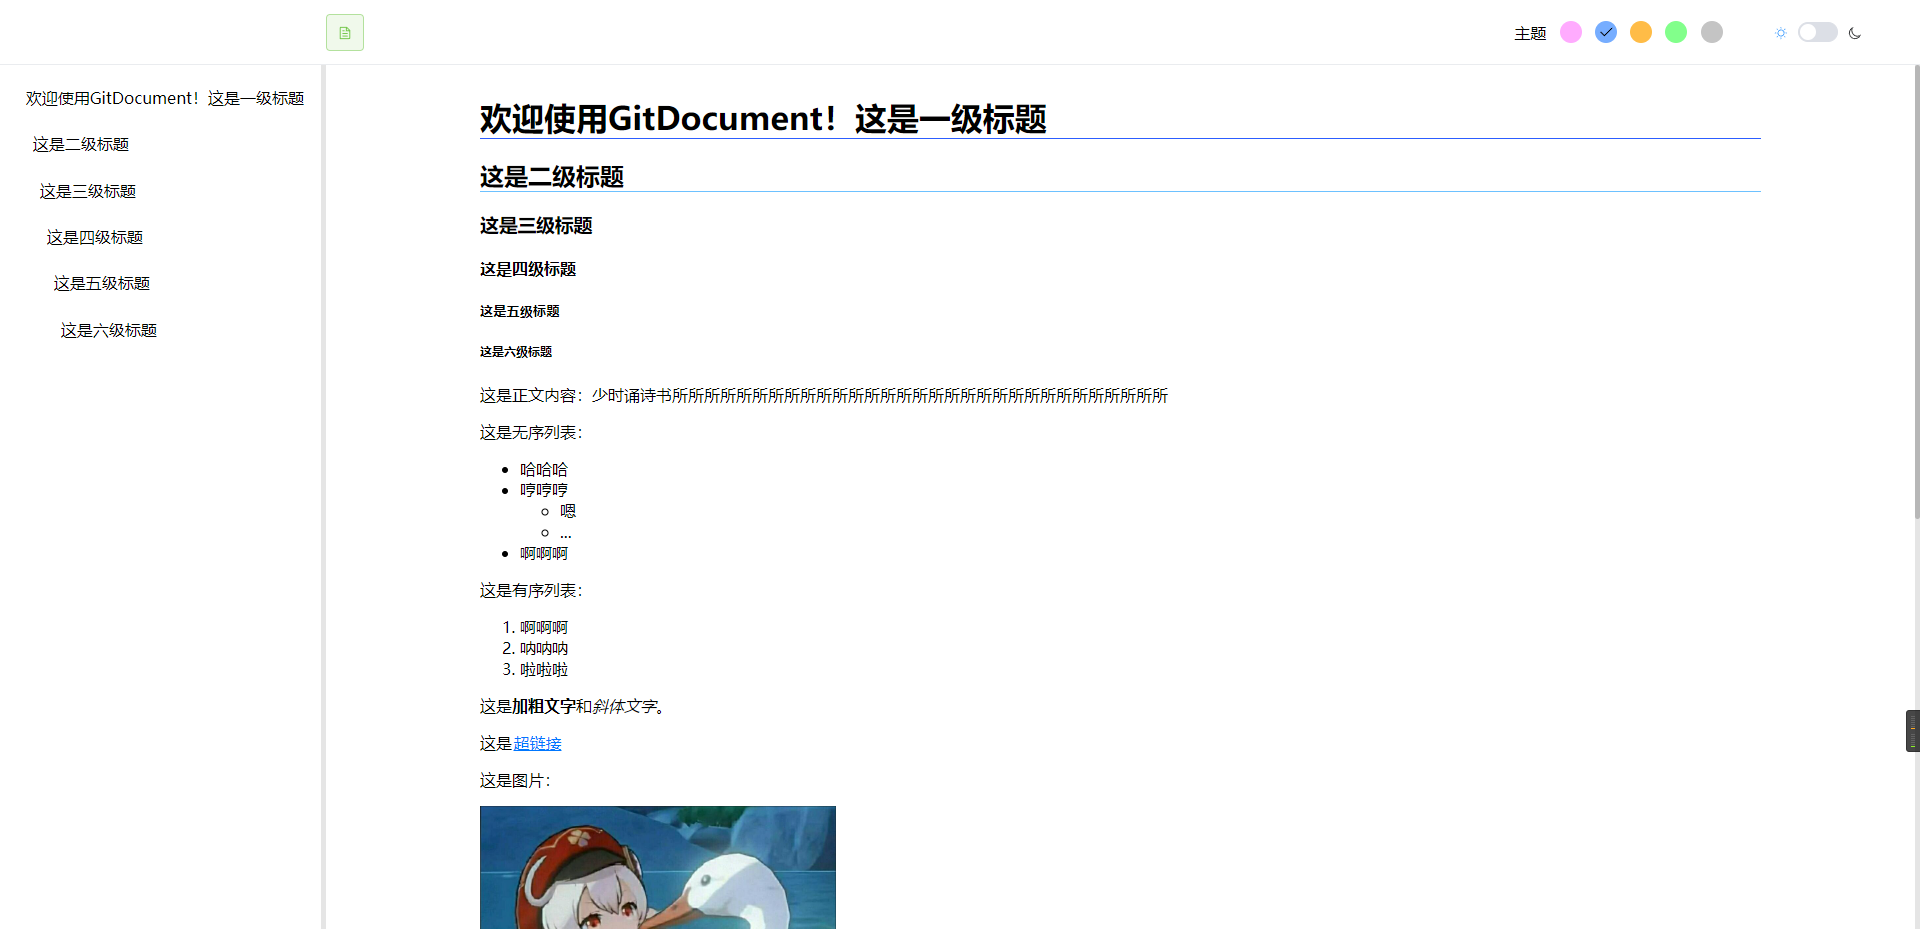Choose the orange theme color
Viewport: 1920px width, 929px height.
tap(1641, 32)
